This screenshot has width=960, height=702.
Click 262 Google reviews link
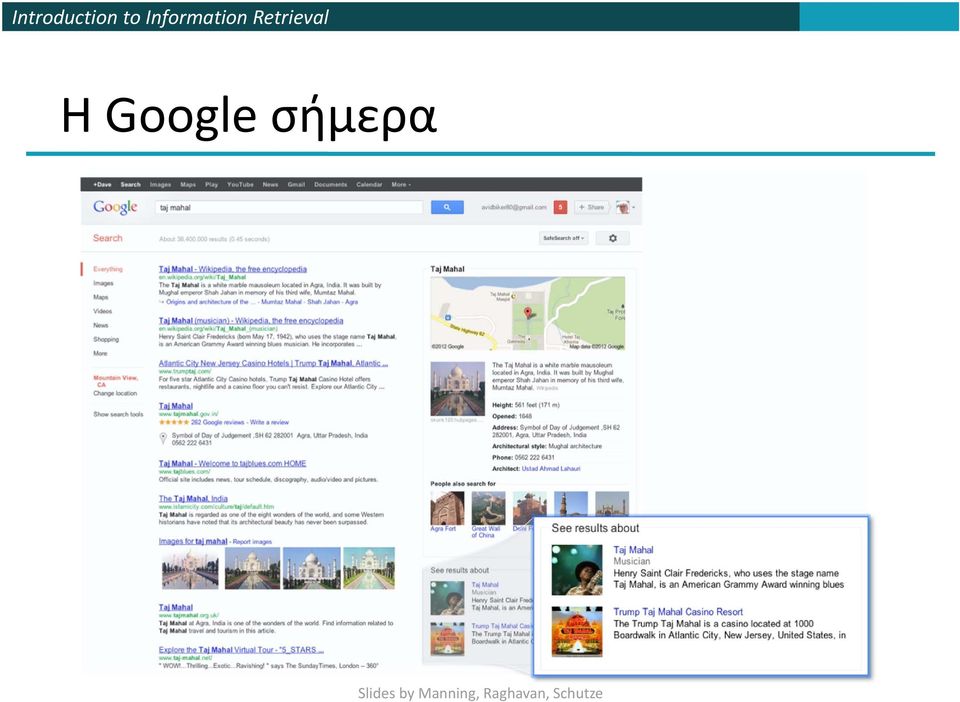217,422
